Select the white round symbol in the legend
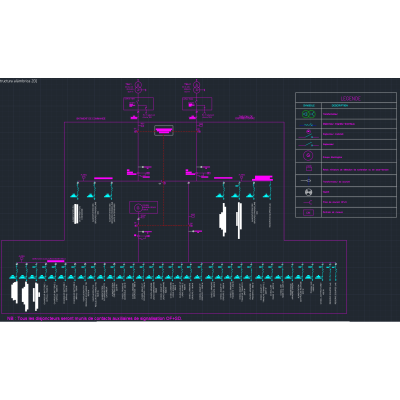This screenshot has width=400, height=400. [308, 192]
